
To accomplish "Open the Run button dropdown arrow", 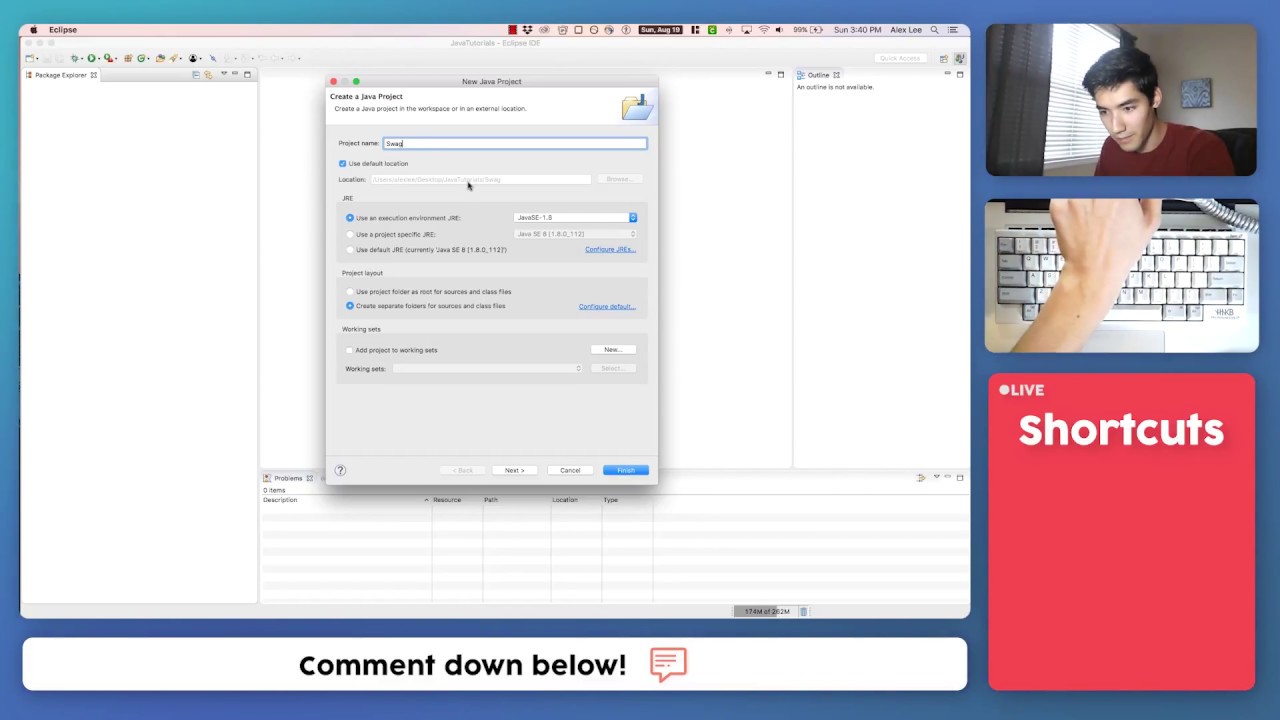I will point(99,59).
